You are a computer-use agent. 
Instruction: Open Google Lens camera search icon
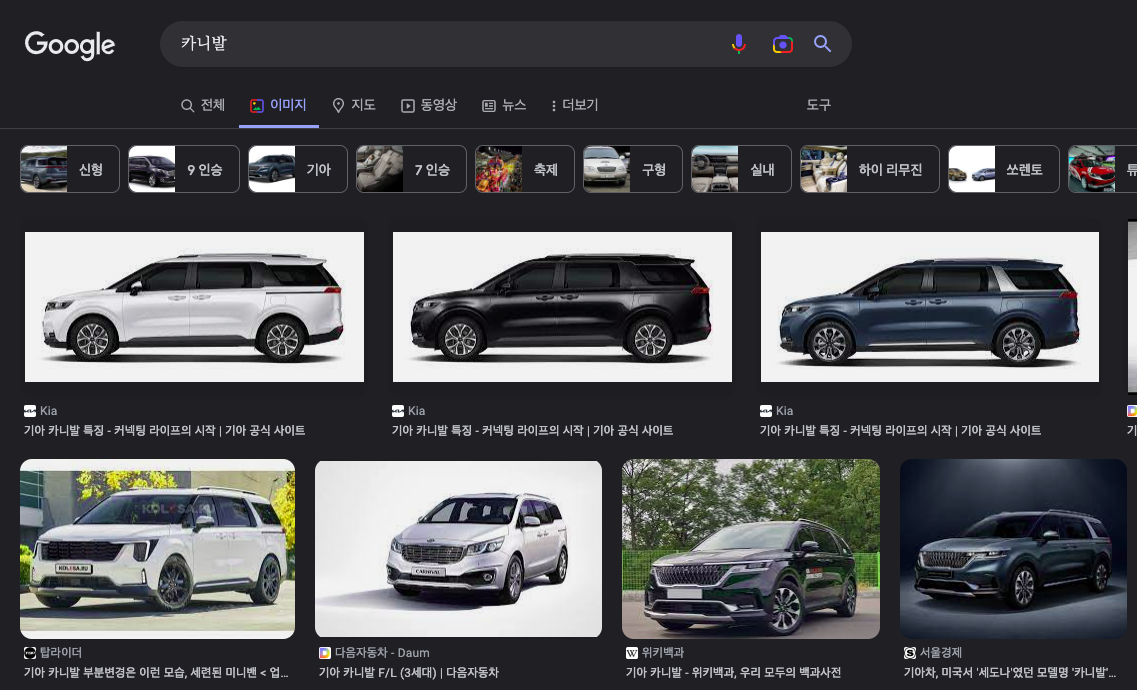tap(782, 44)
